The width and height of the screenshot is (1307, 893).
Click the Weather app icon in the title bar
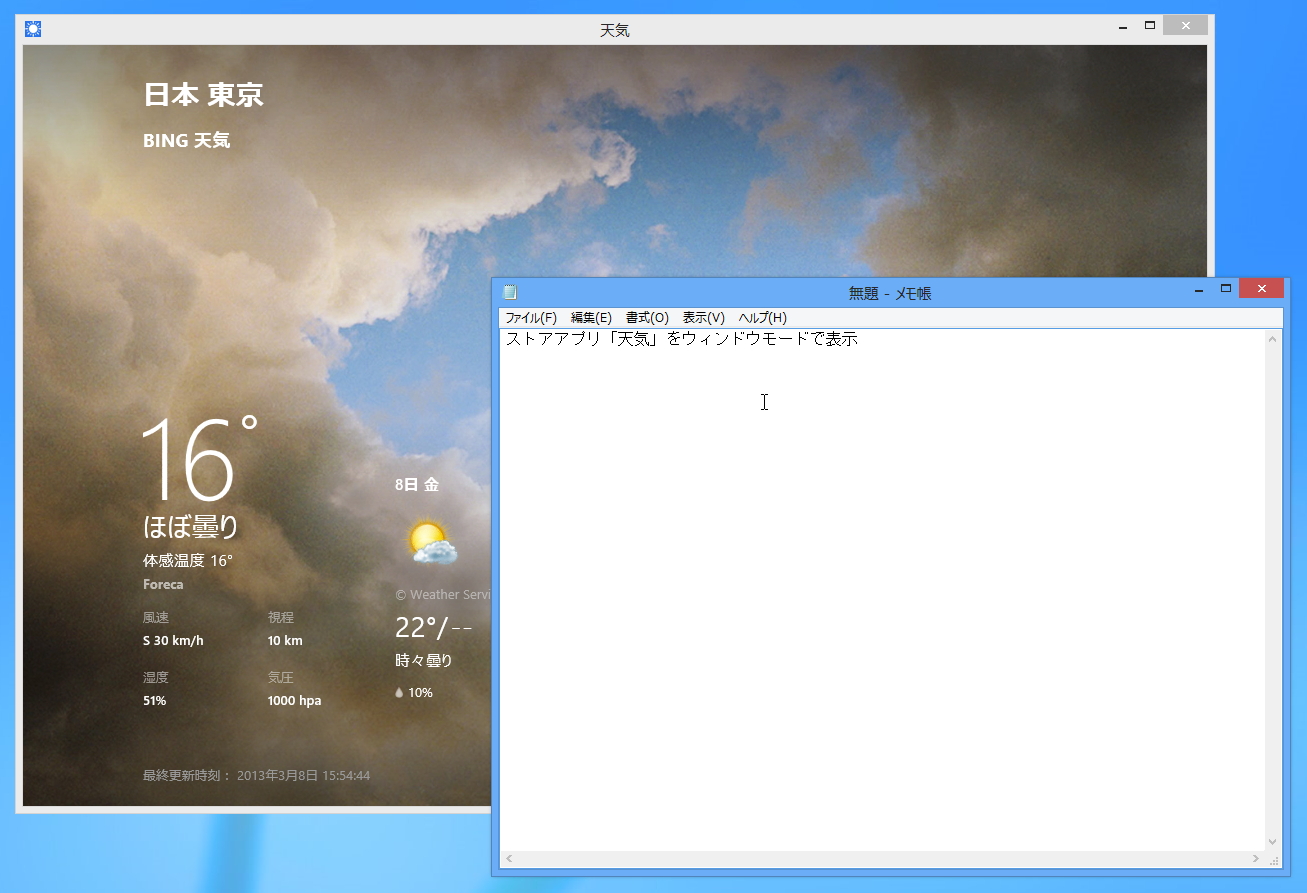32,29
